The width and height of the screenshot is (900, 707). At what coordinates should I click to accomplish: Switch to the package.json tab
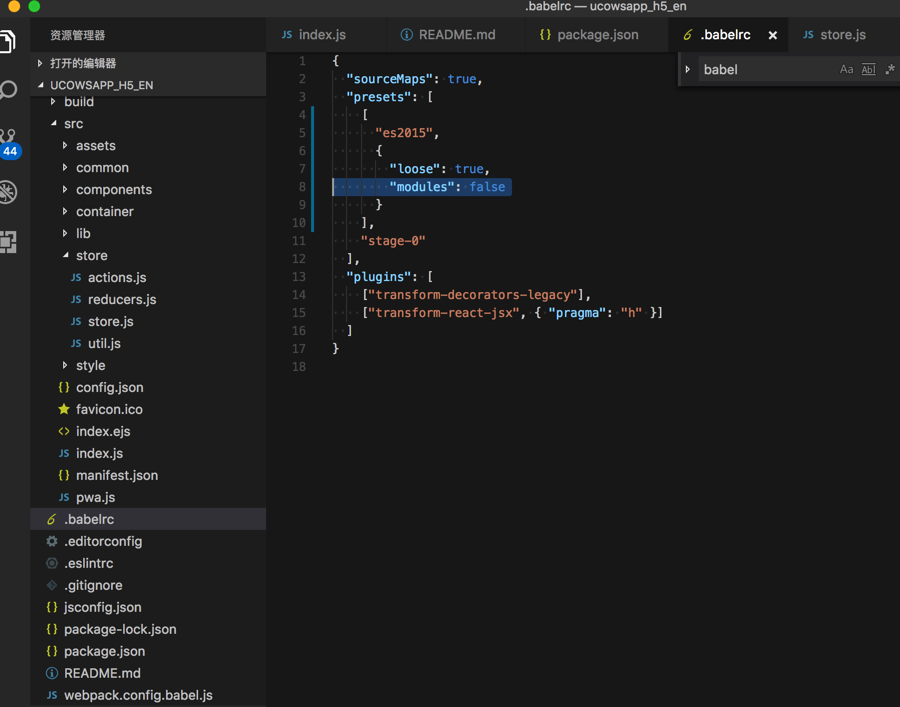[597, 35]
